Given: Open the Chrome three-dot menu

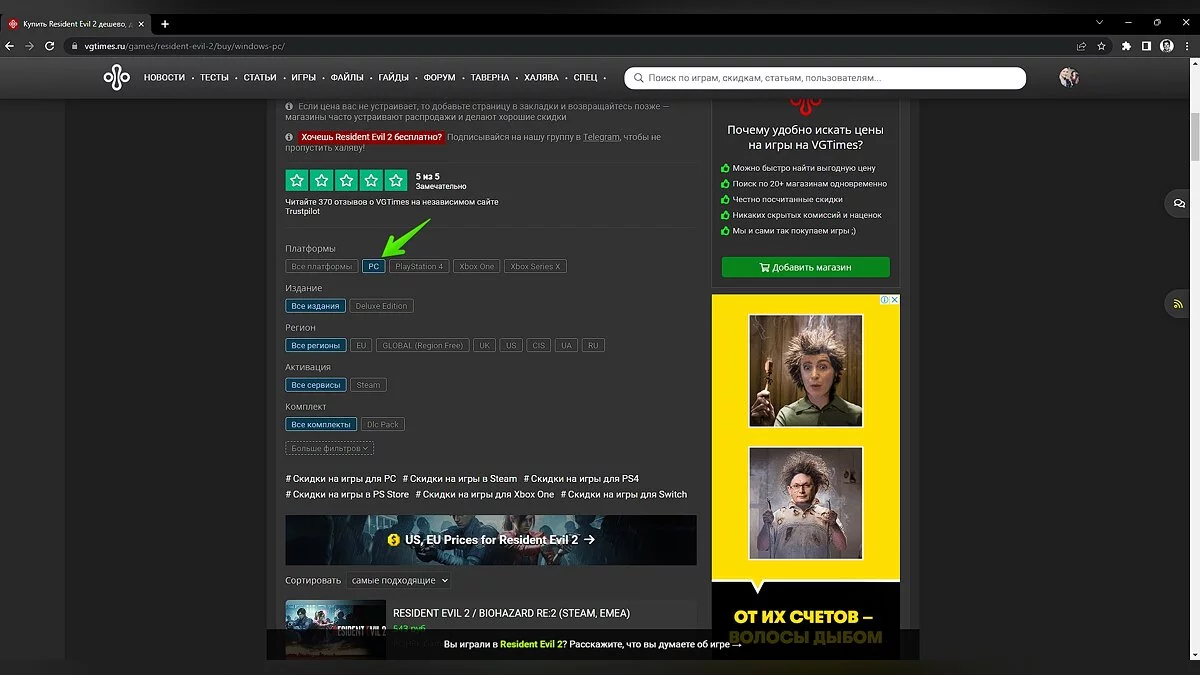Looking at the screenshot, I should pos(1187,46).
